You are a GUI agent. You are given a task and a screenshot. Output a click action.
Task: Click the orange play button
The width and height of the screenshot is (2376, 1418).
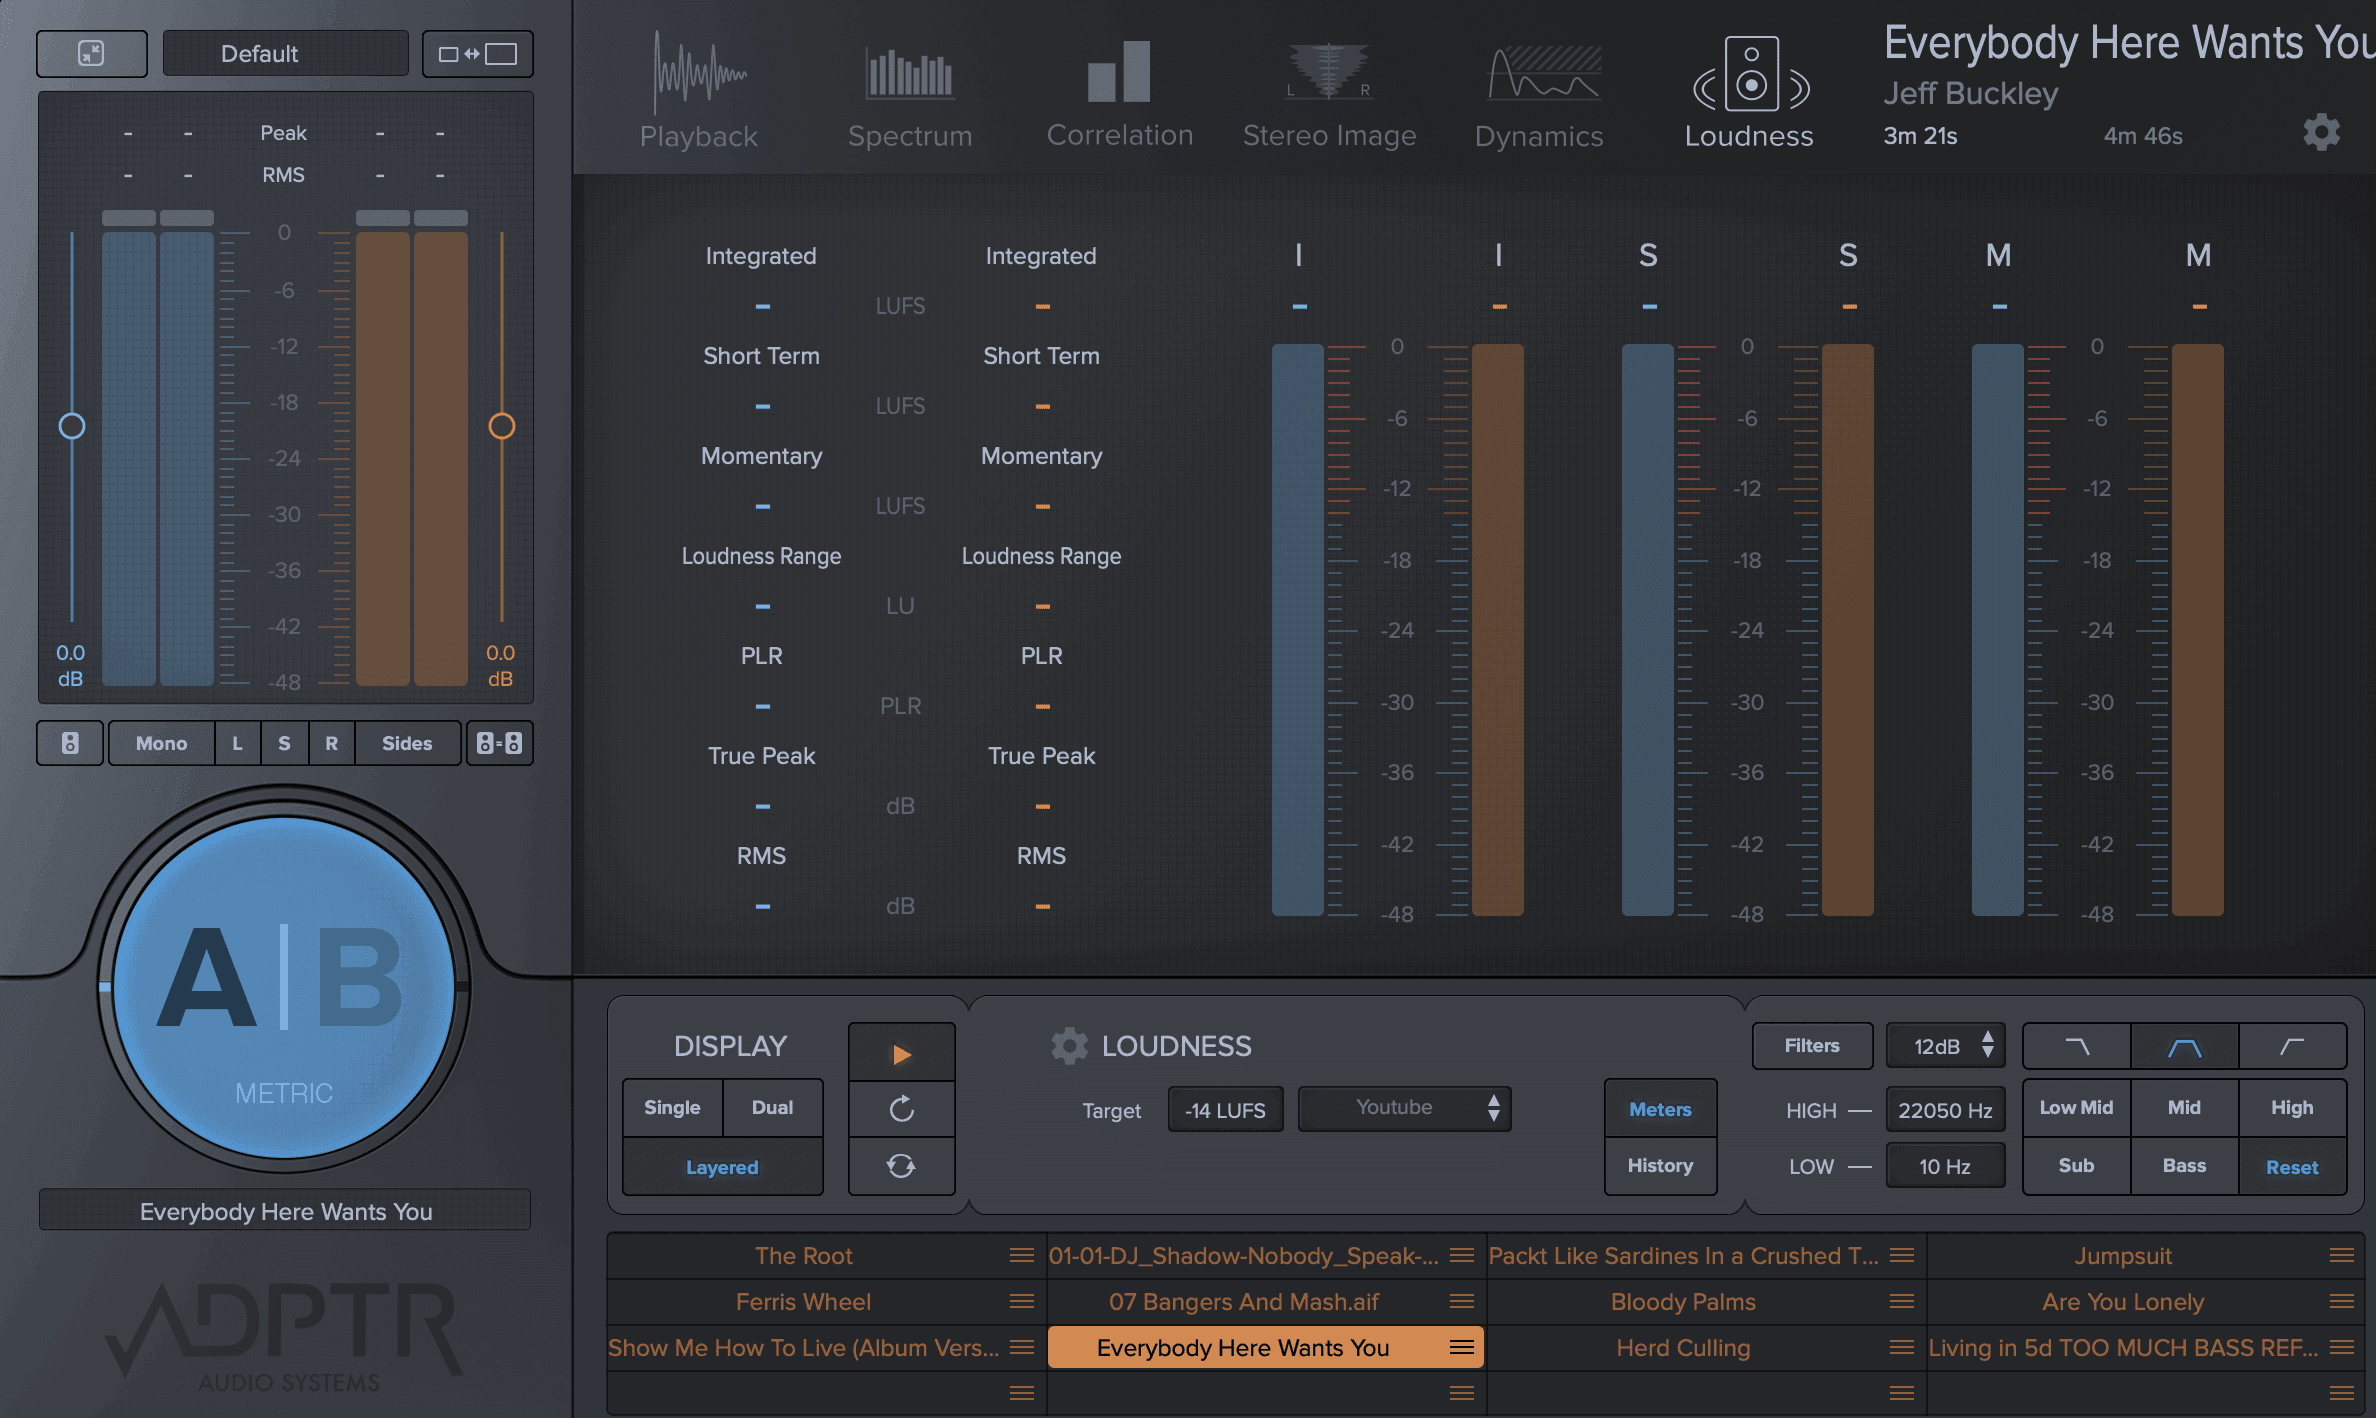[901, 1054]
